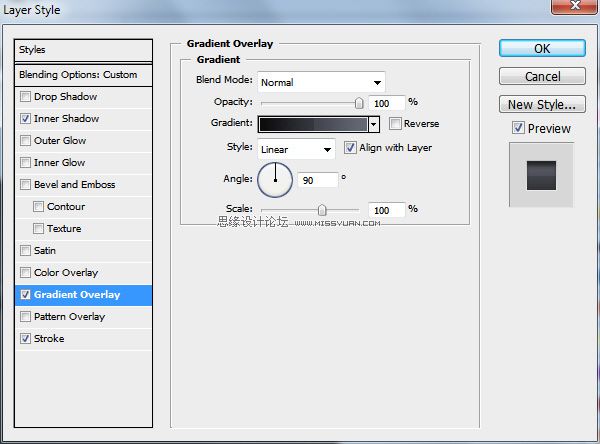Enable the Pattern Overlay checkbox

pos(25,317)
